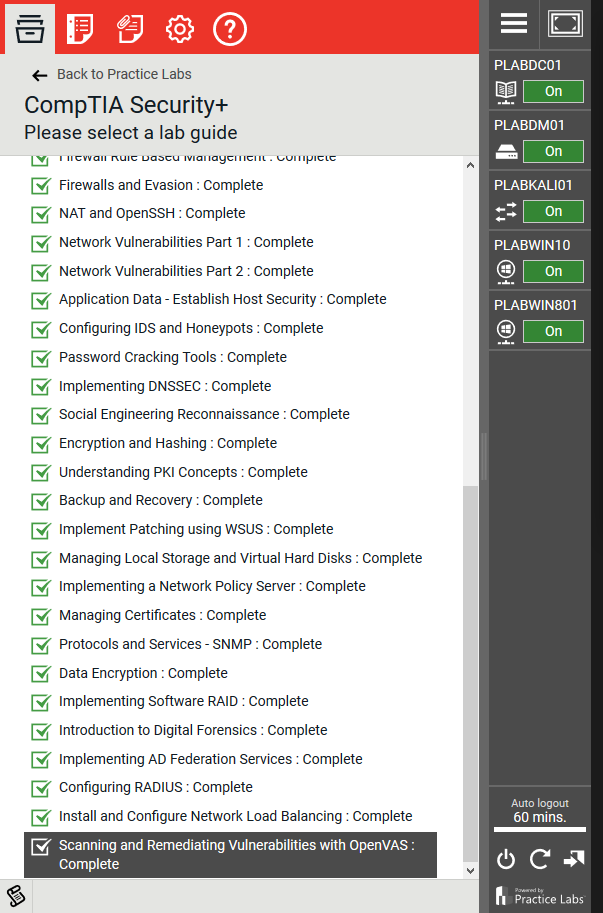This screenshot has width=603, height=913.
Task: Click the PLABWIN801 workstation icon
Action: pyautogui.click(x=506, y=332)
